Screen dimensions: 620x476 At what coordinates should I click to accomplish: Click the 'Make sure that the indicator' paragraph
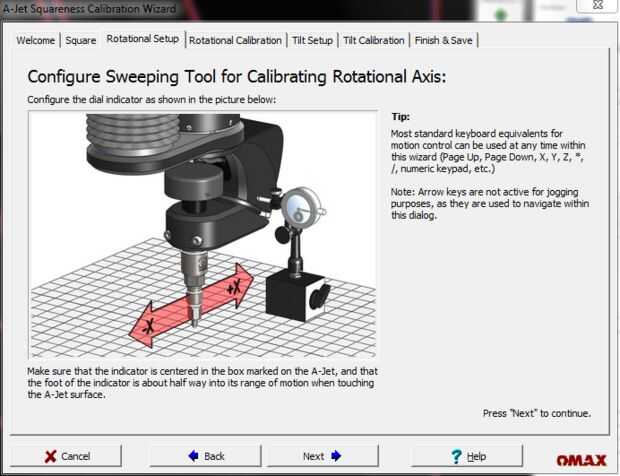tap(202, 383)
